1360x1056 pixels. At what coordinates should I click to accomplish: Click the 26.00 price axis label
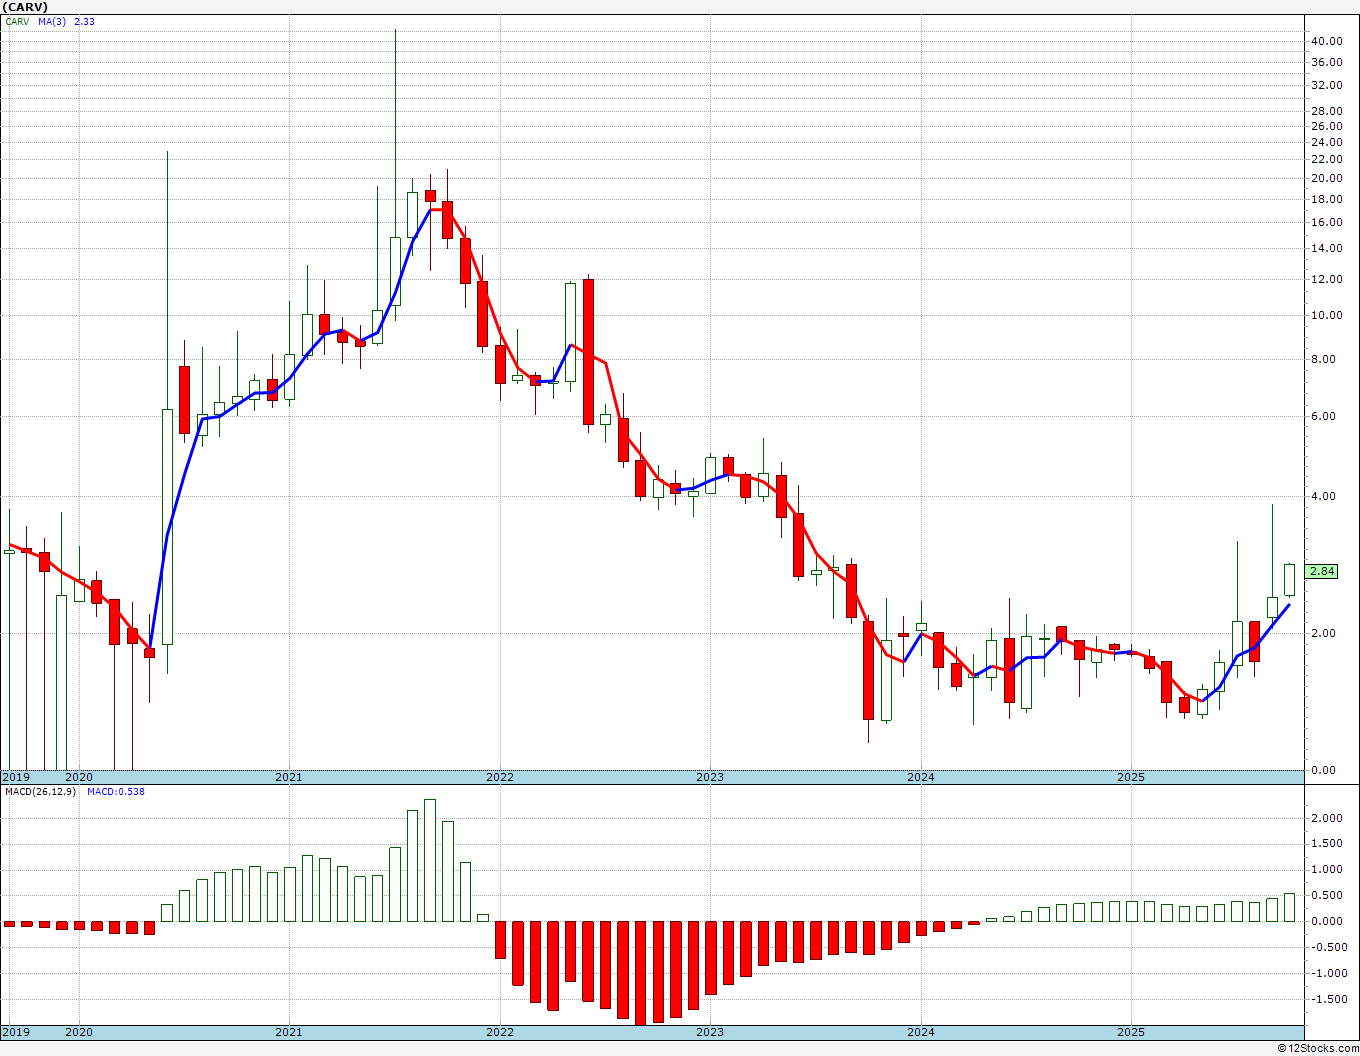1326,126
